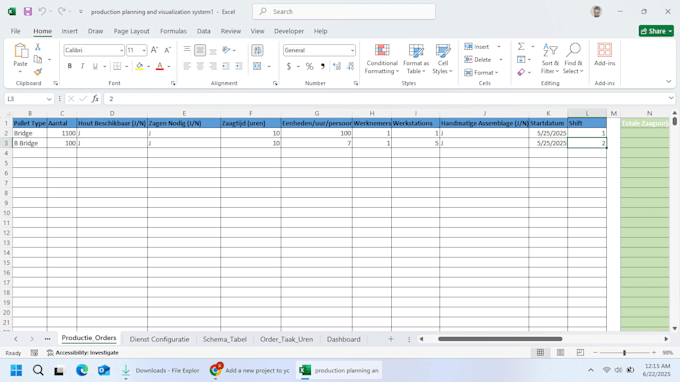Open the Schema_Tabel sheet tab
This screenshot has height=382, width=680.
click(x=225, y=339)
